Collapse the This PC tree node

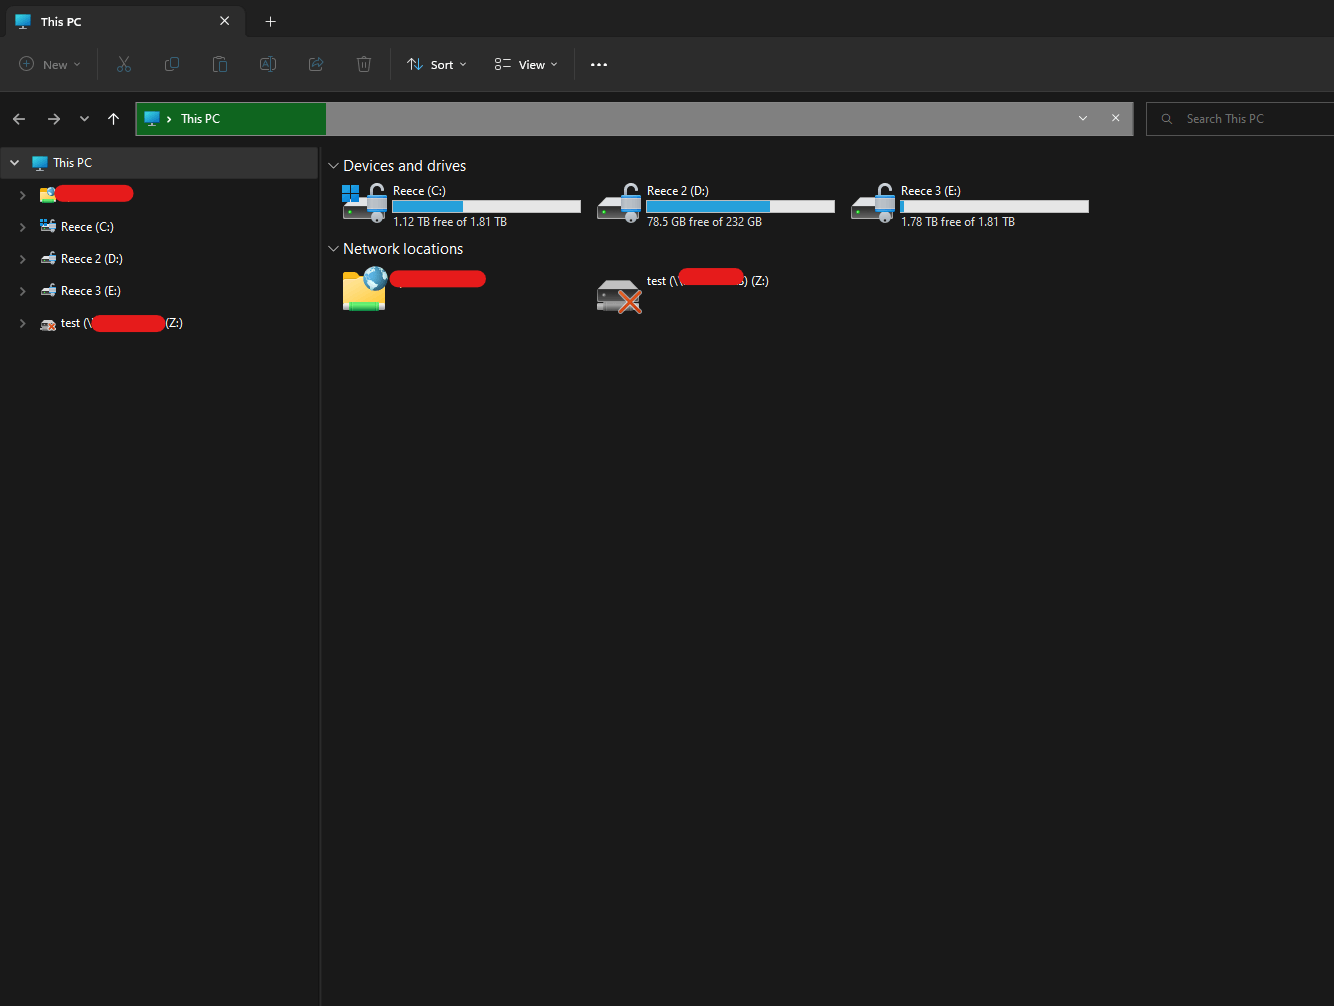14,163
